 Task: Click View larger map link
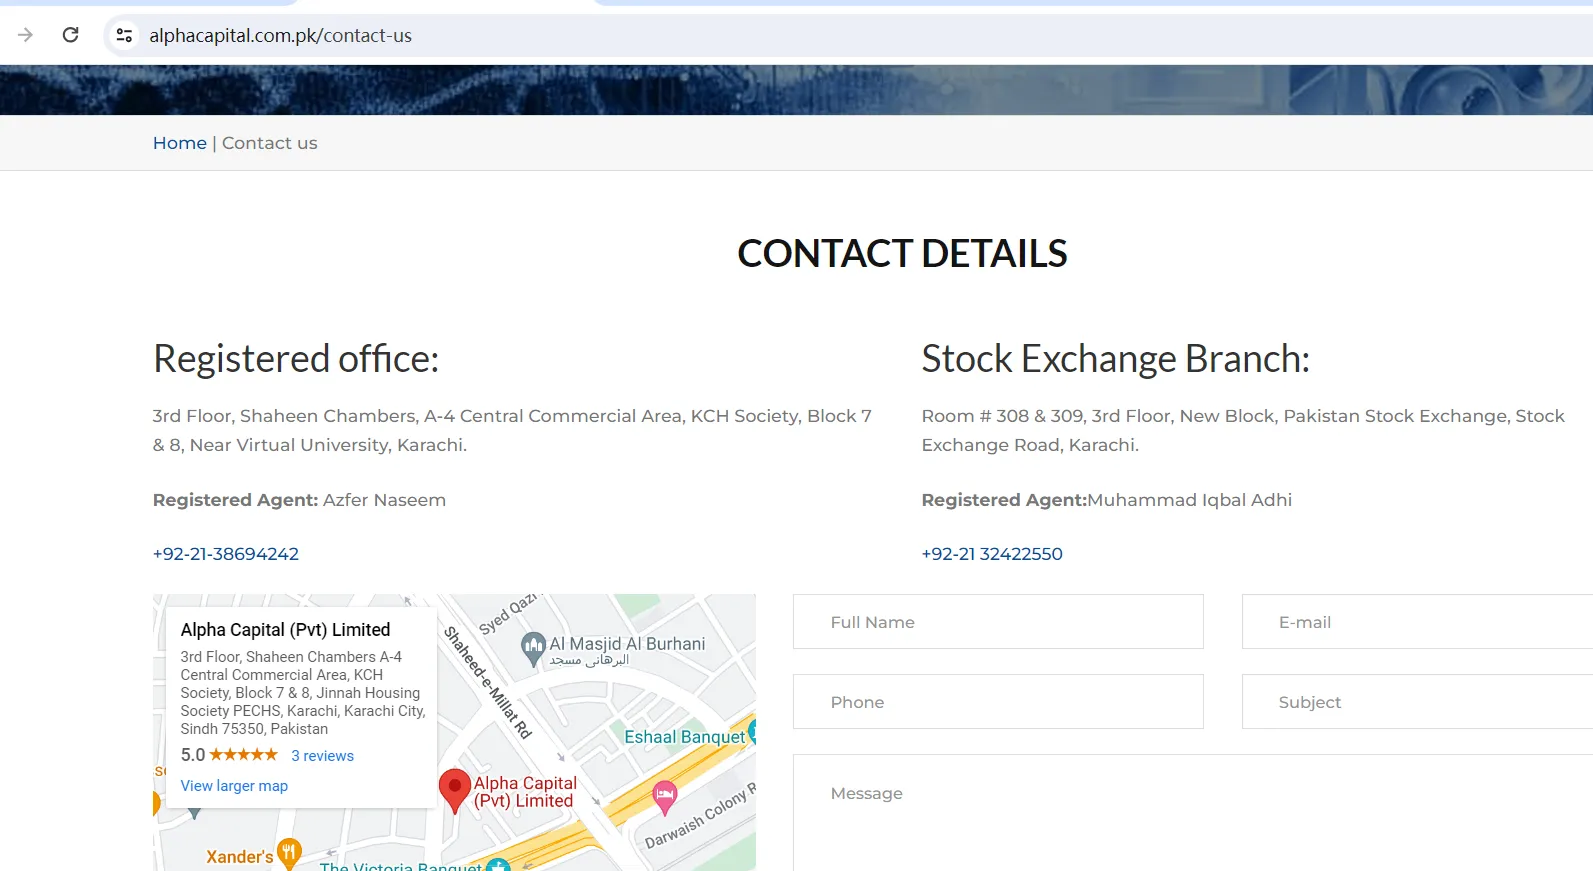pos(234,786)
